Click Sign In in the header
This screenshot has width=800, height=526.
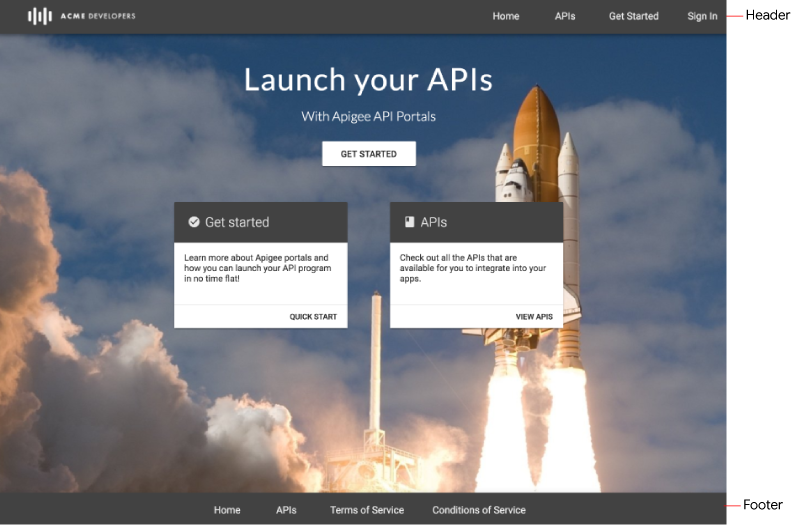[702, 16]
